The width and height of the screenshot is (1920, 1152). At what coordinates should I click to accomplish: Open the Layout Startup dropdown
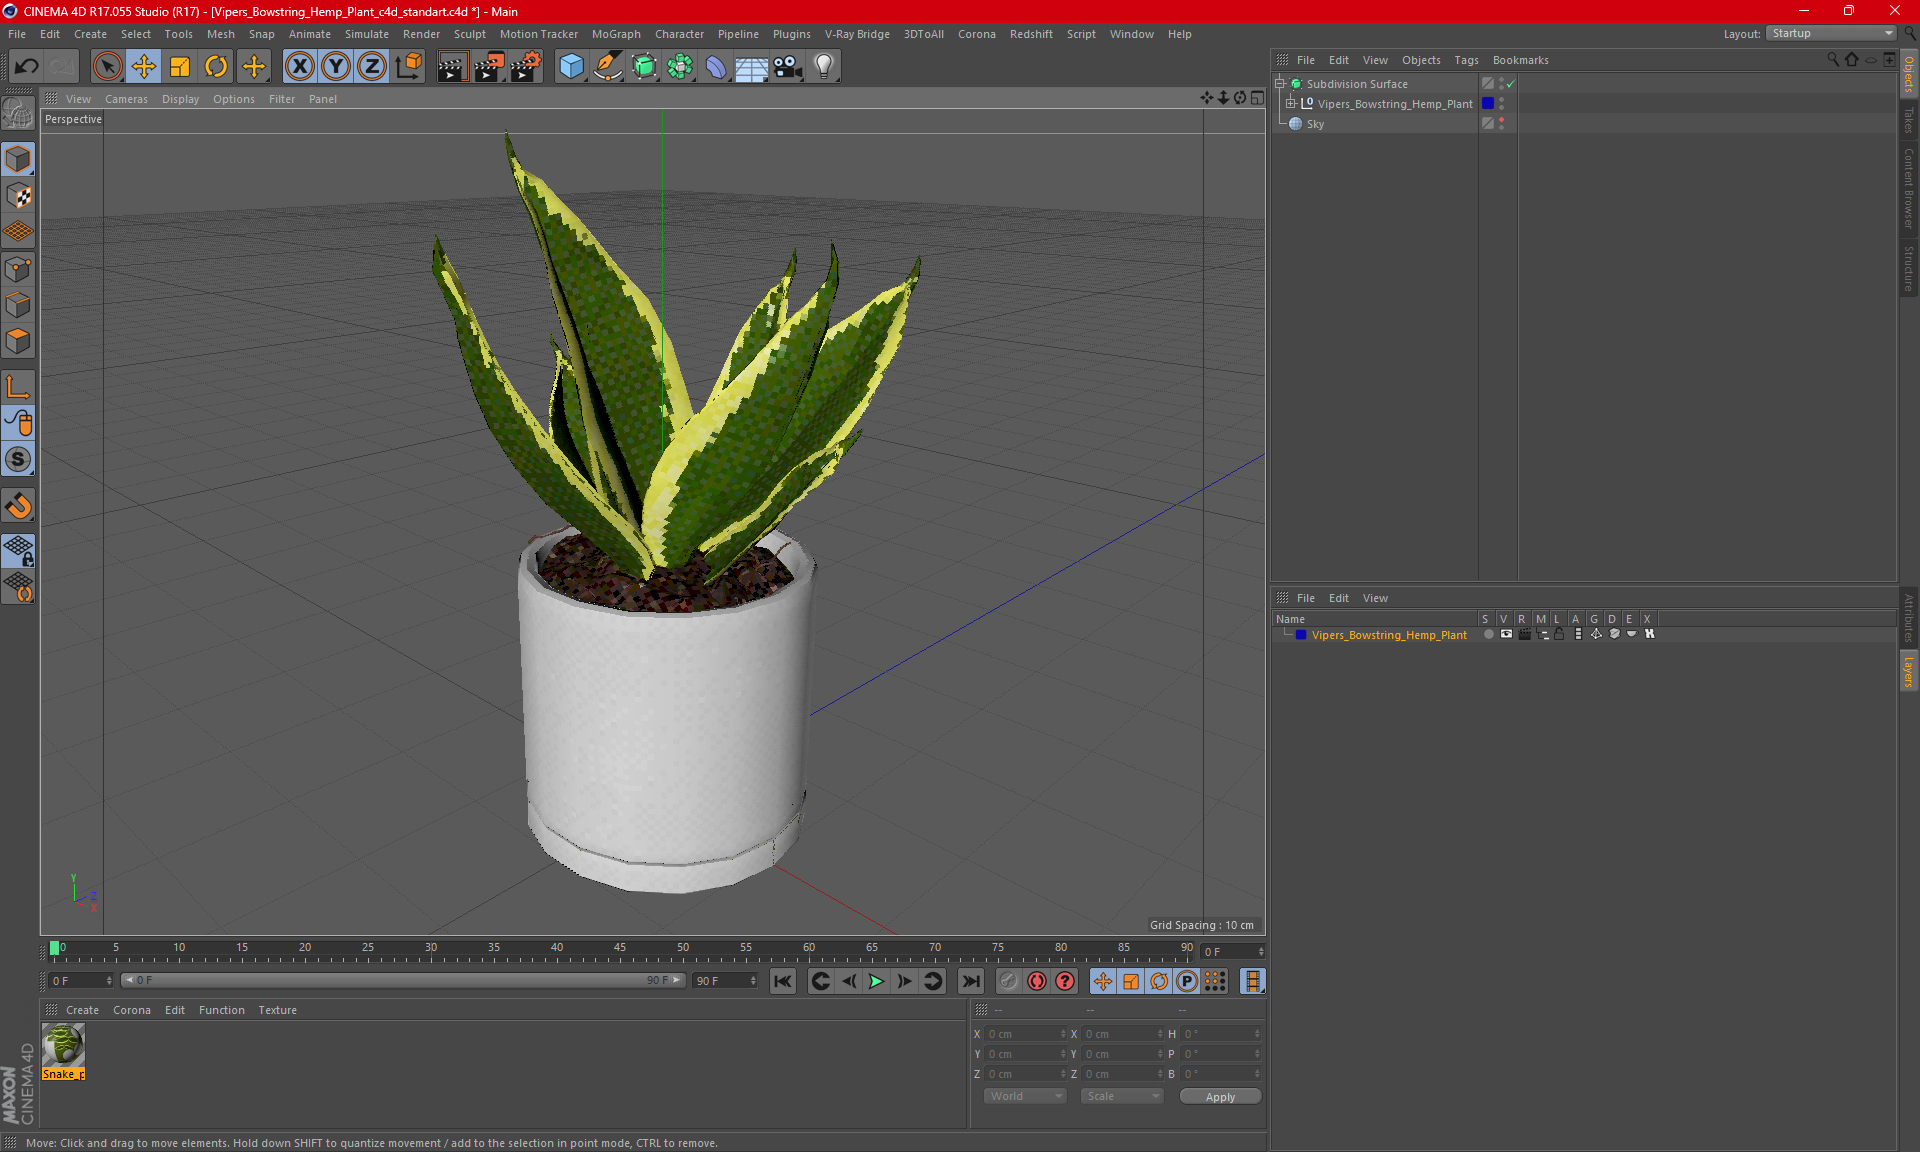pyautogui.click(x=1832, y=33)
